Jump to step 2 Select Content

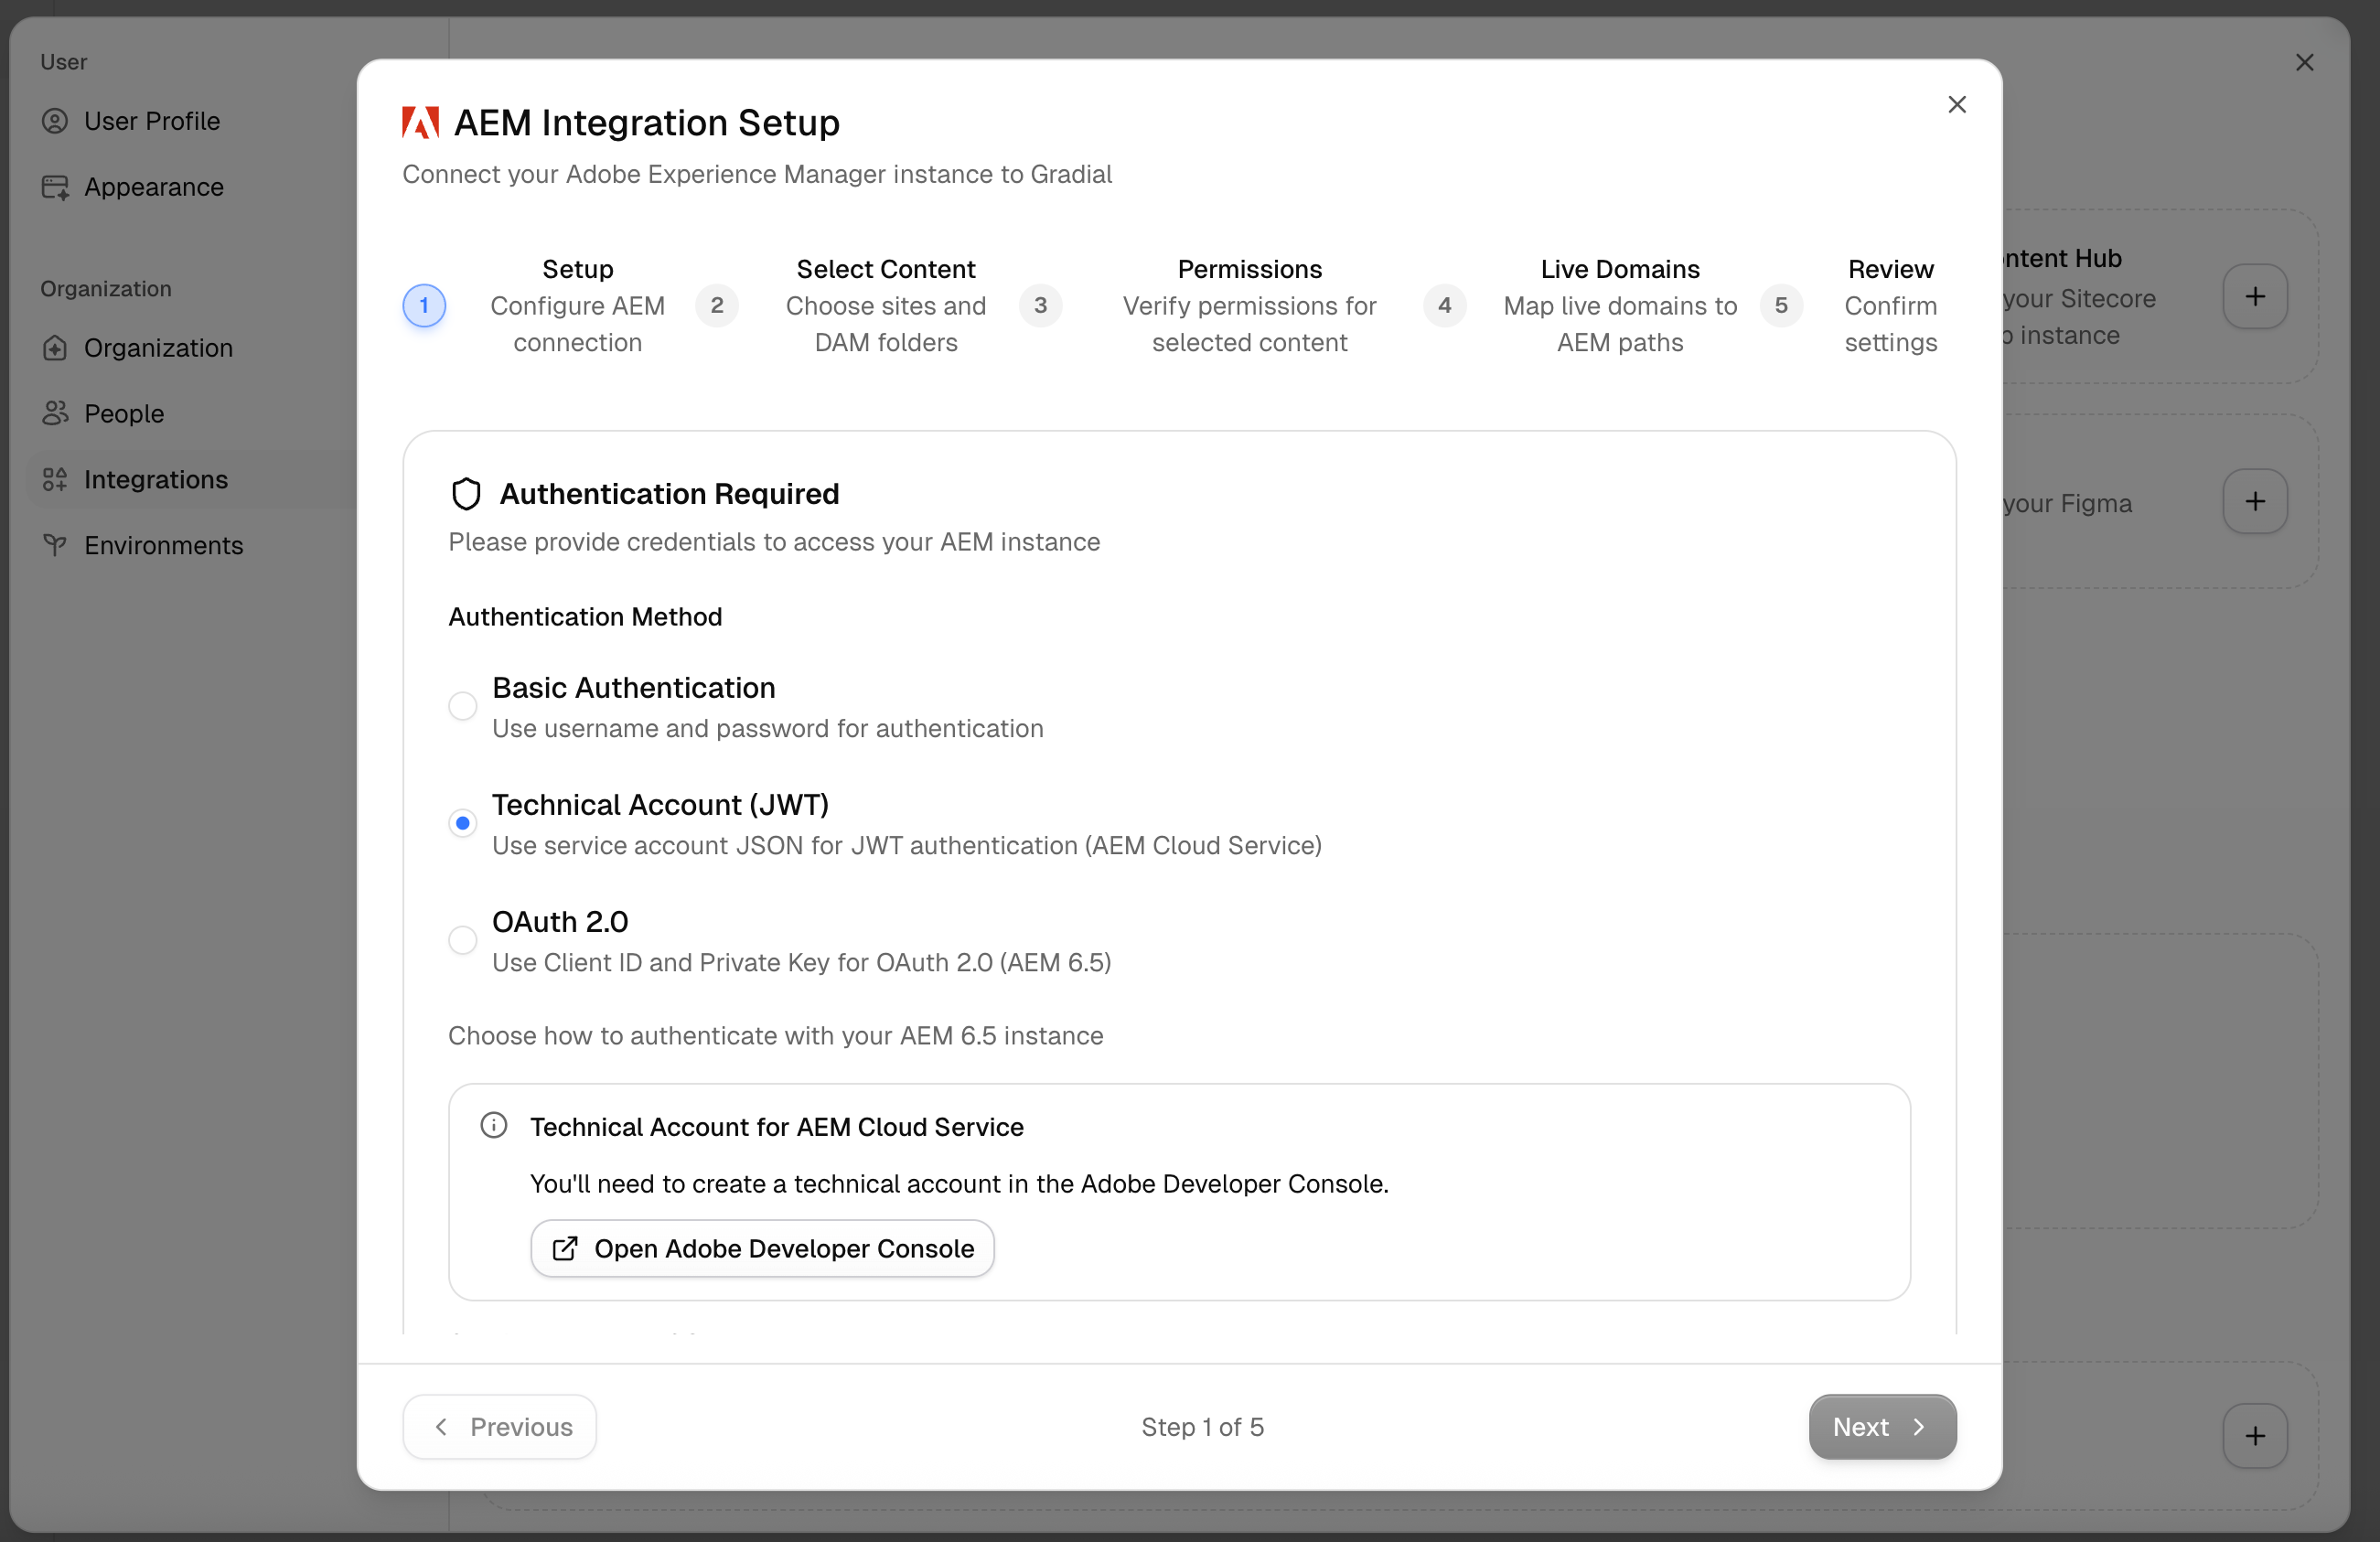717,305
